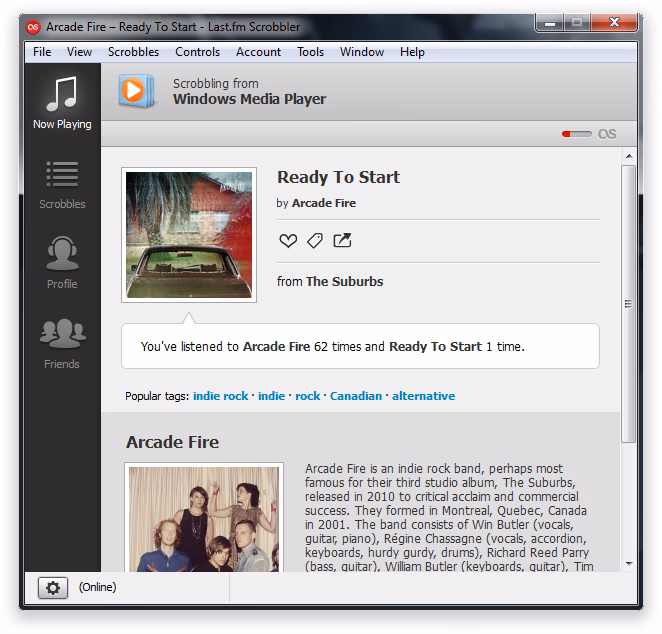This screenshot has height=634, width=662.
Task: Click the Last.fm scrobble logo beside progress bar
Action: click(607, 134)
